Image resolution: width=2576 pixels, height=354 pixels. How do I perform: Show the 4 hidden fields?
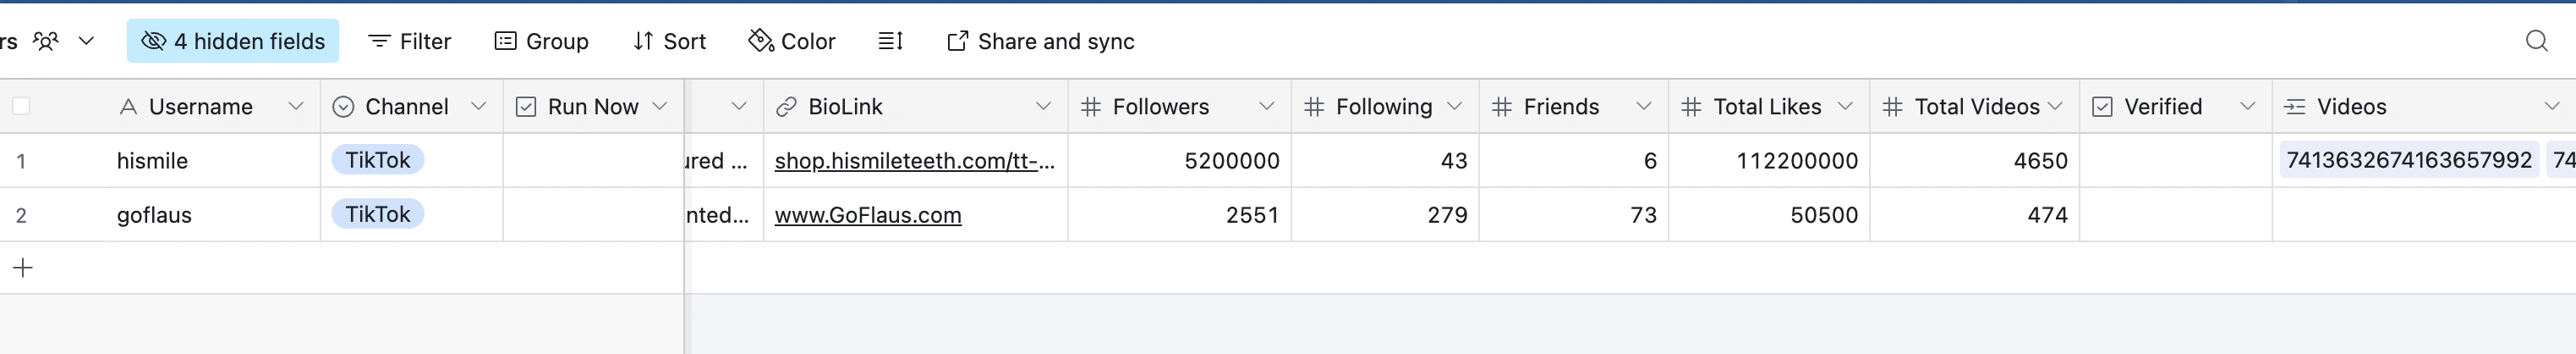tap(233, 41)
